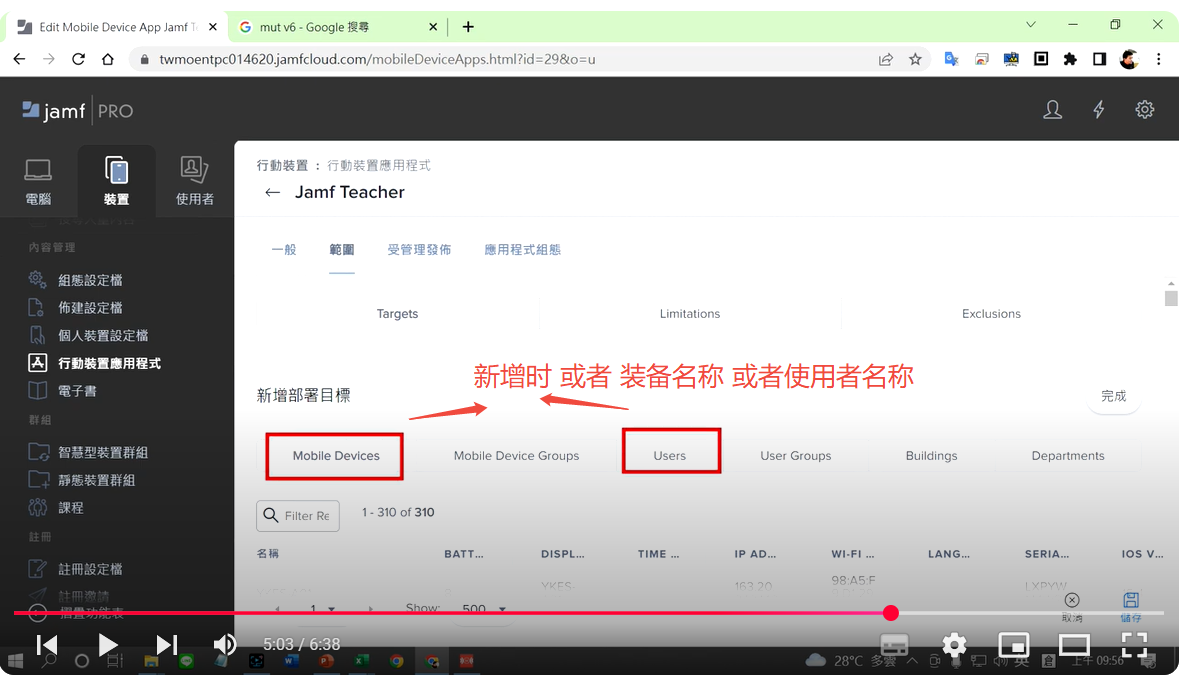The width and height of the screenshot is (1187, 680).
Task: Select the Mobile Device Groups tab
Action: point(516,456)
